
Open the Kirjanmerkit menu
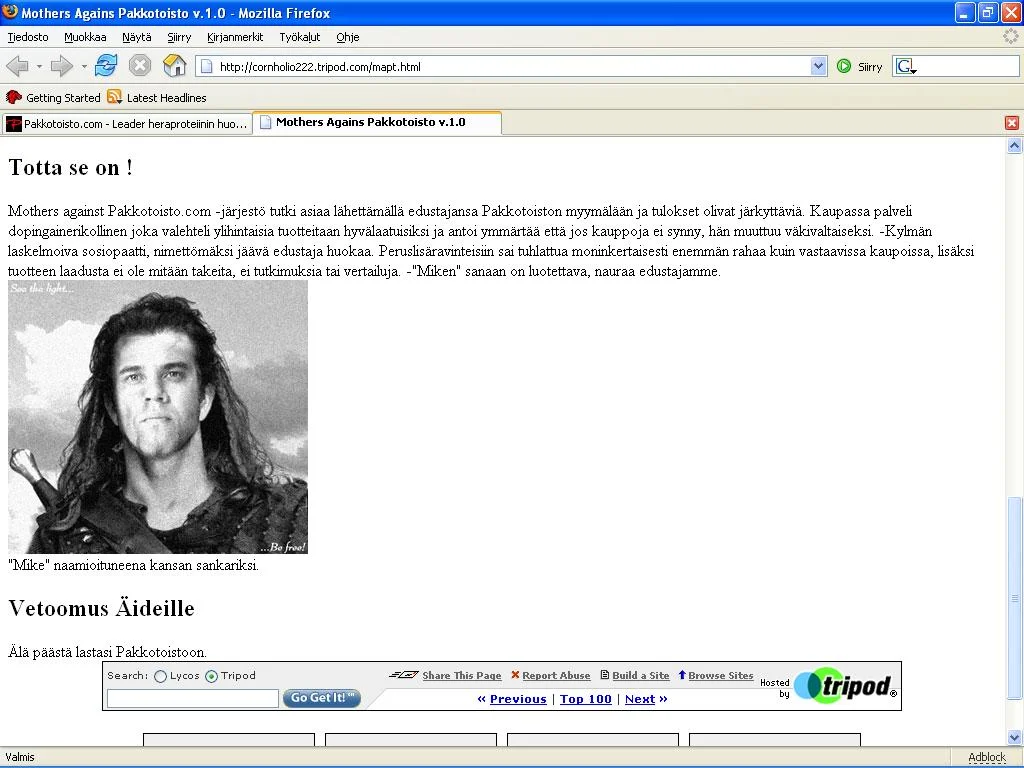click(x=235, y=37)
